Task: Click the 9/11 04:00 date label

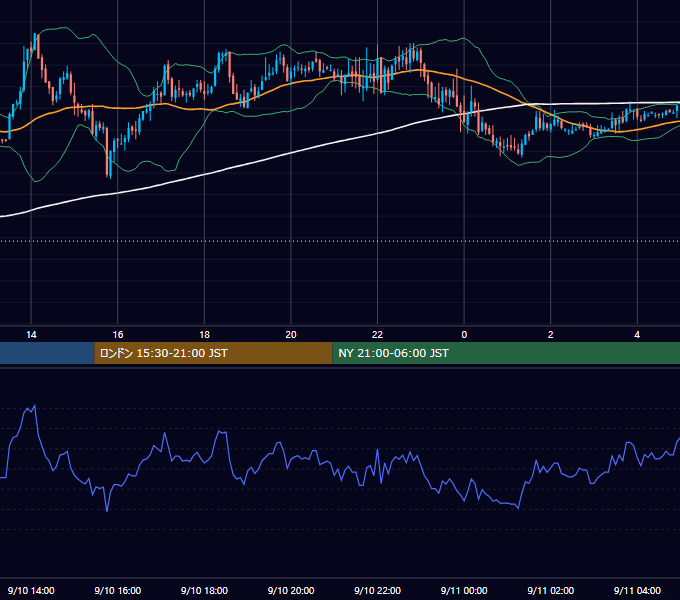Action: (x=637, y=590)
